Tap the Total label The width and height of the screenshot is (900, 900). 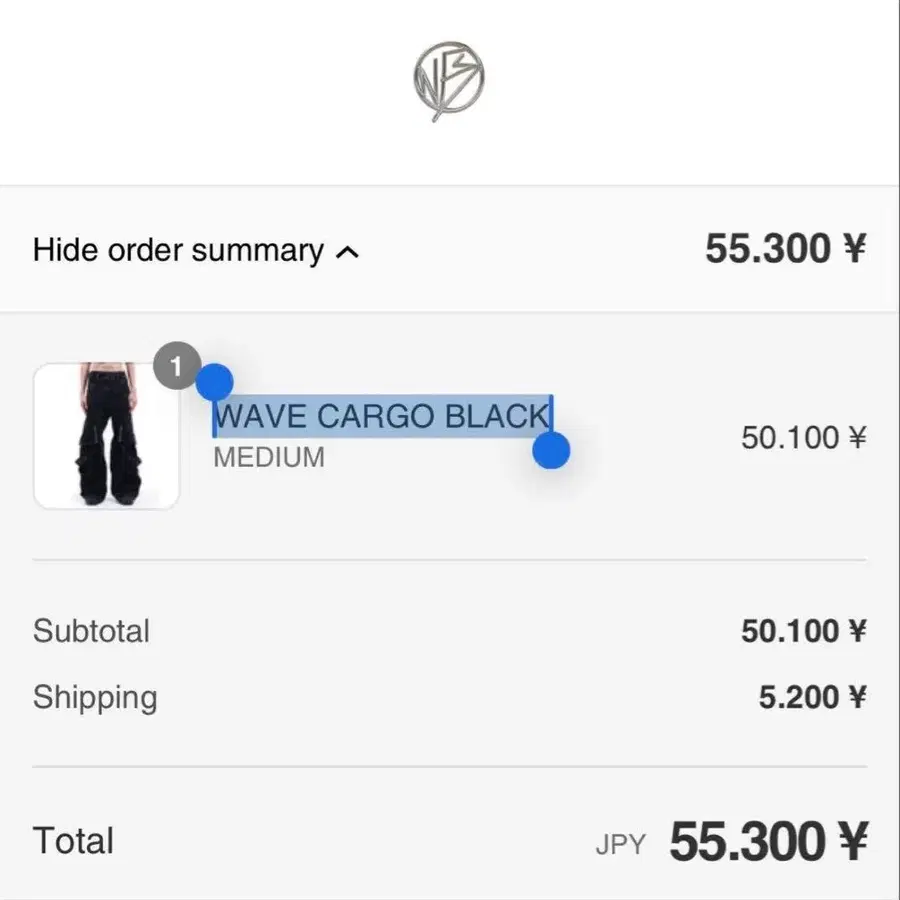(73, 841)
